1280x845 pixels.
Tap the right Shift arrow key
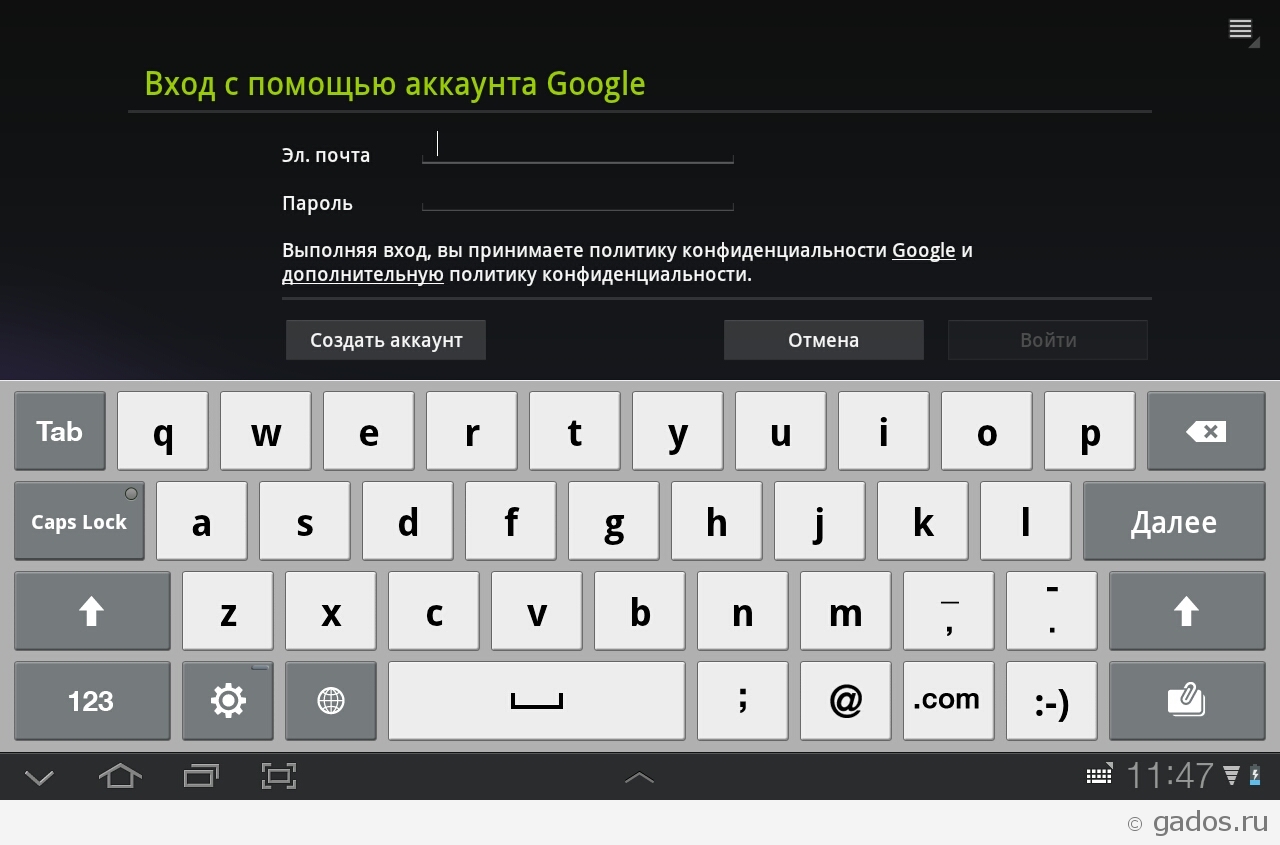(1187, 611)
